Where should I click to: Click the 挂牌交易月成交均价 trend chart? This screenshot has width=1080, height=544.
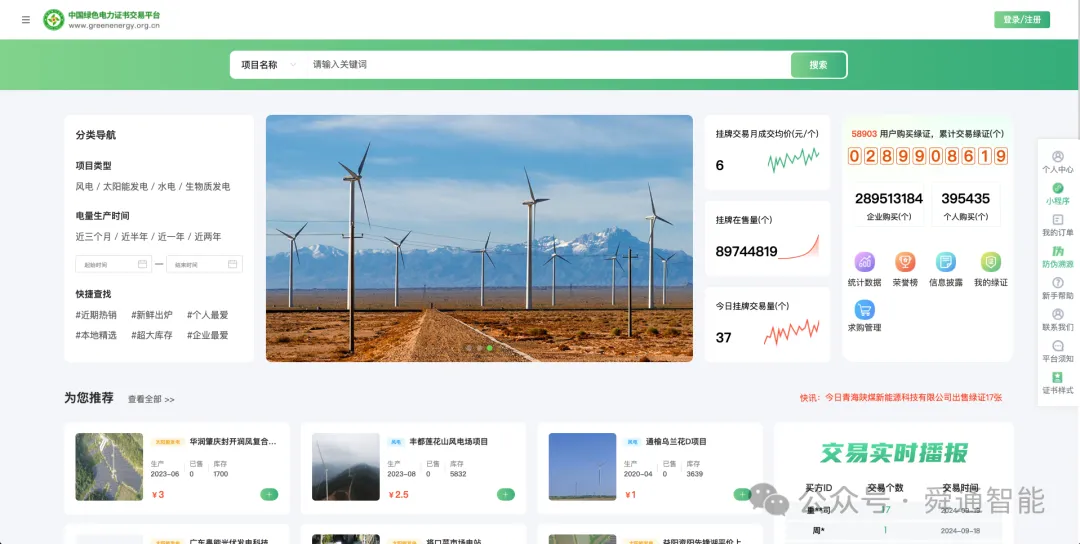coord(793,160)
